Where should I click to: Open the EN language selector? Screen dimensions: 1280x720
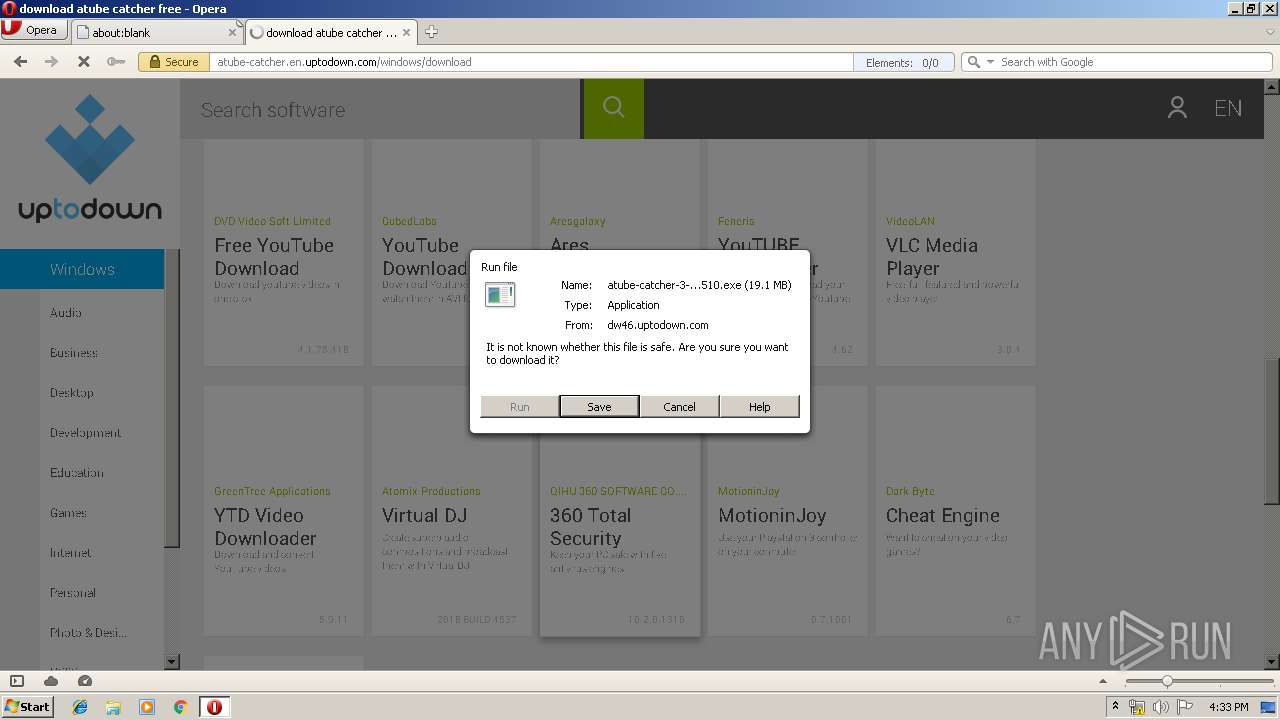1228,108
